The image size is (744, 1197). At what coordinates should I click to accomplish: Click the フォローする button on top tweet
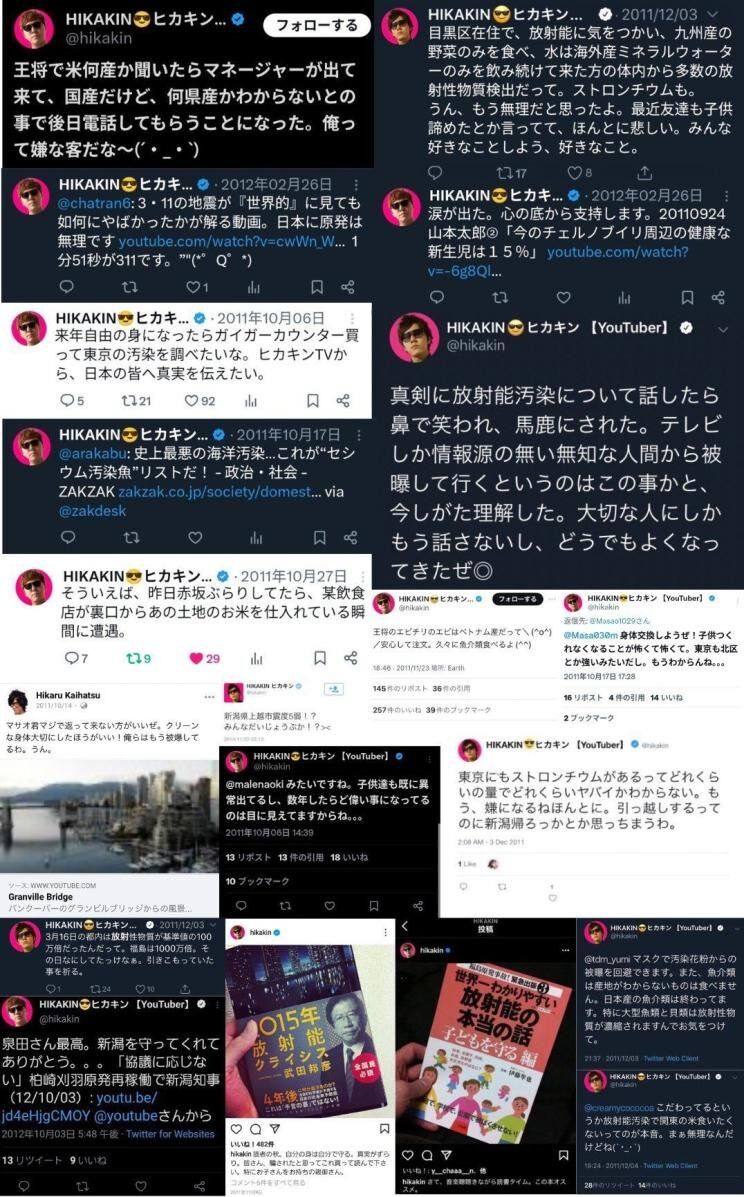click(x=316, y=25)
